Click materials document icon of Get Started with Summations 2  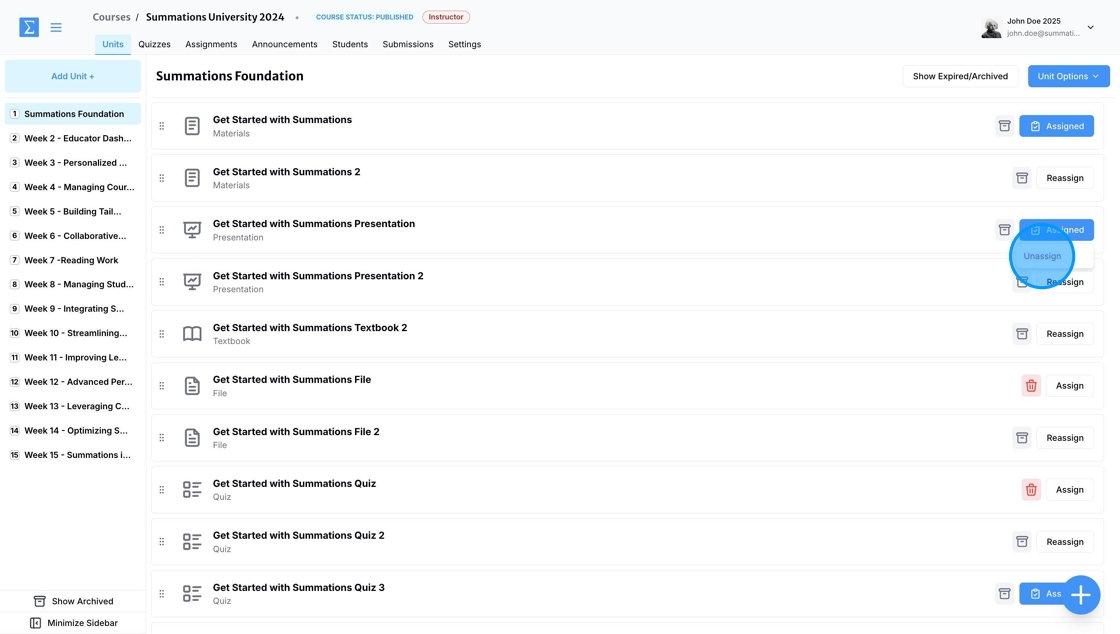pos(192,178)
